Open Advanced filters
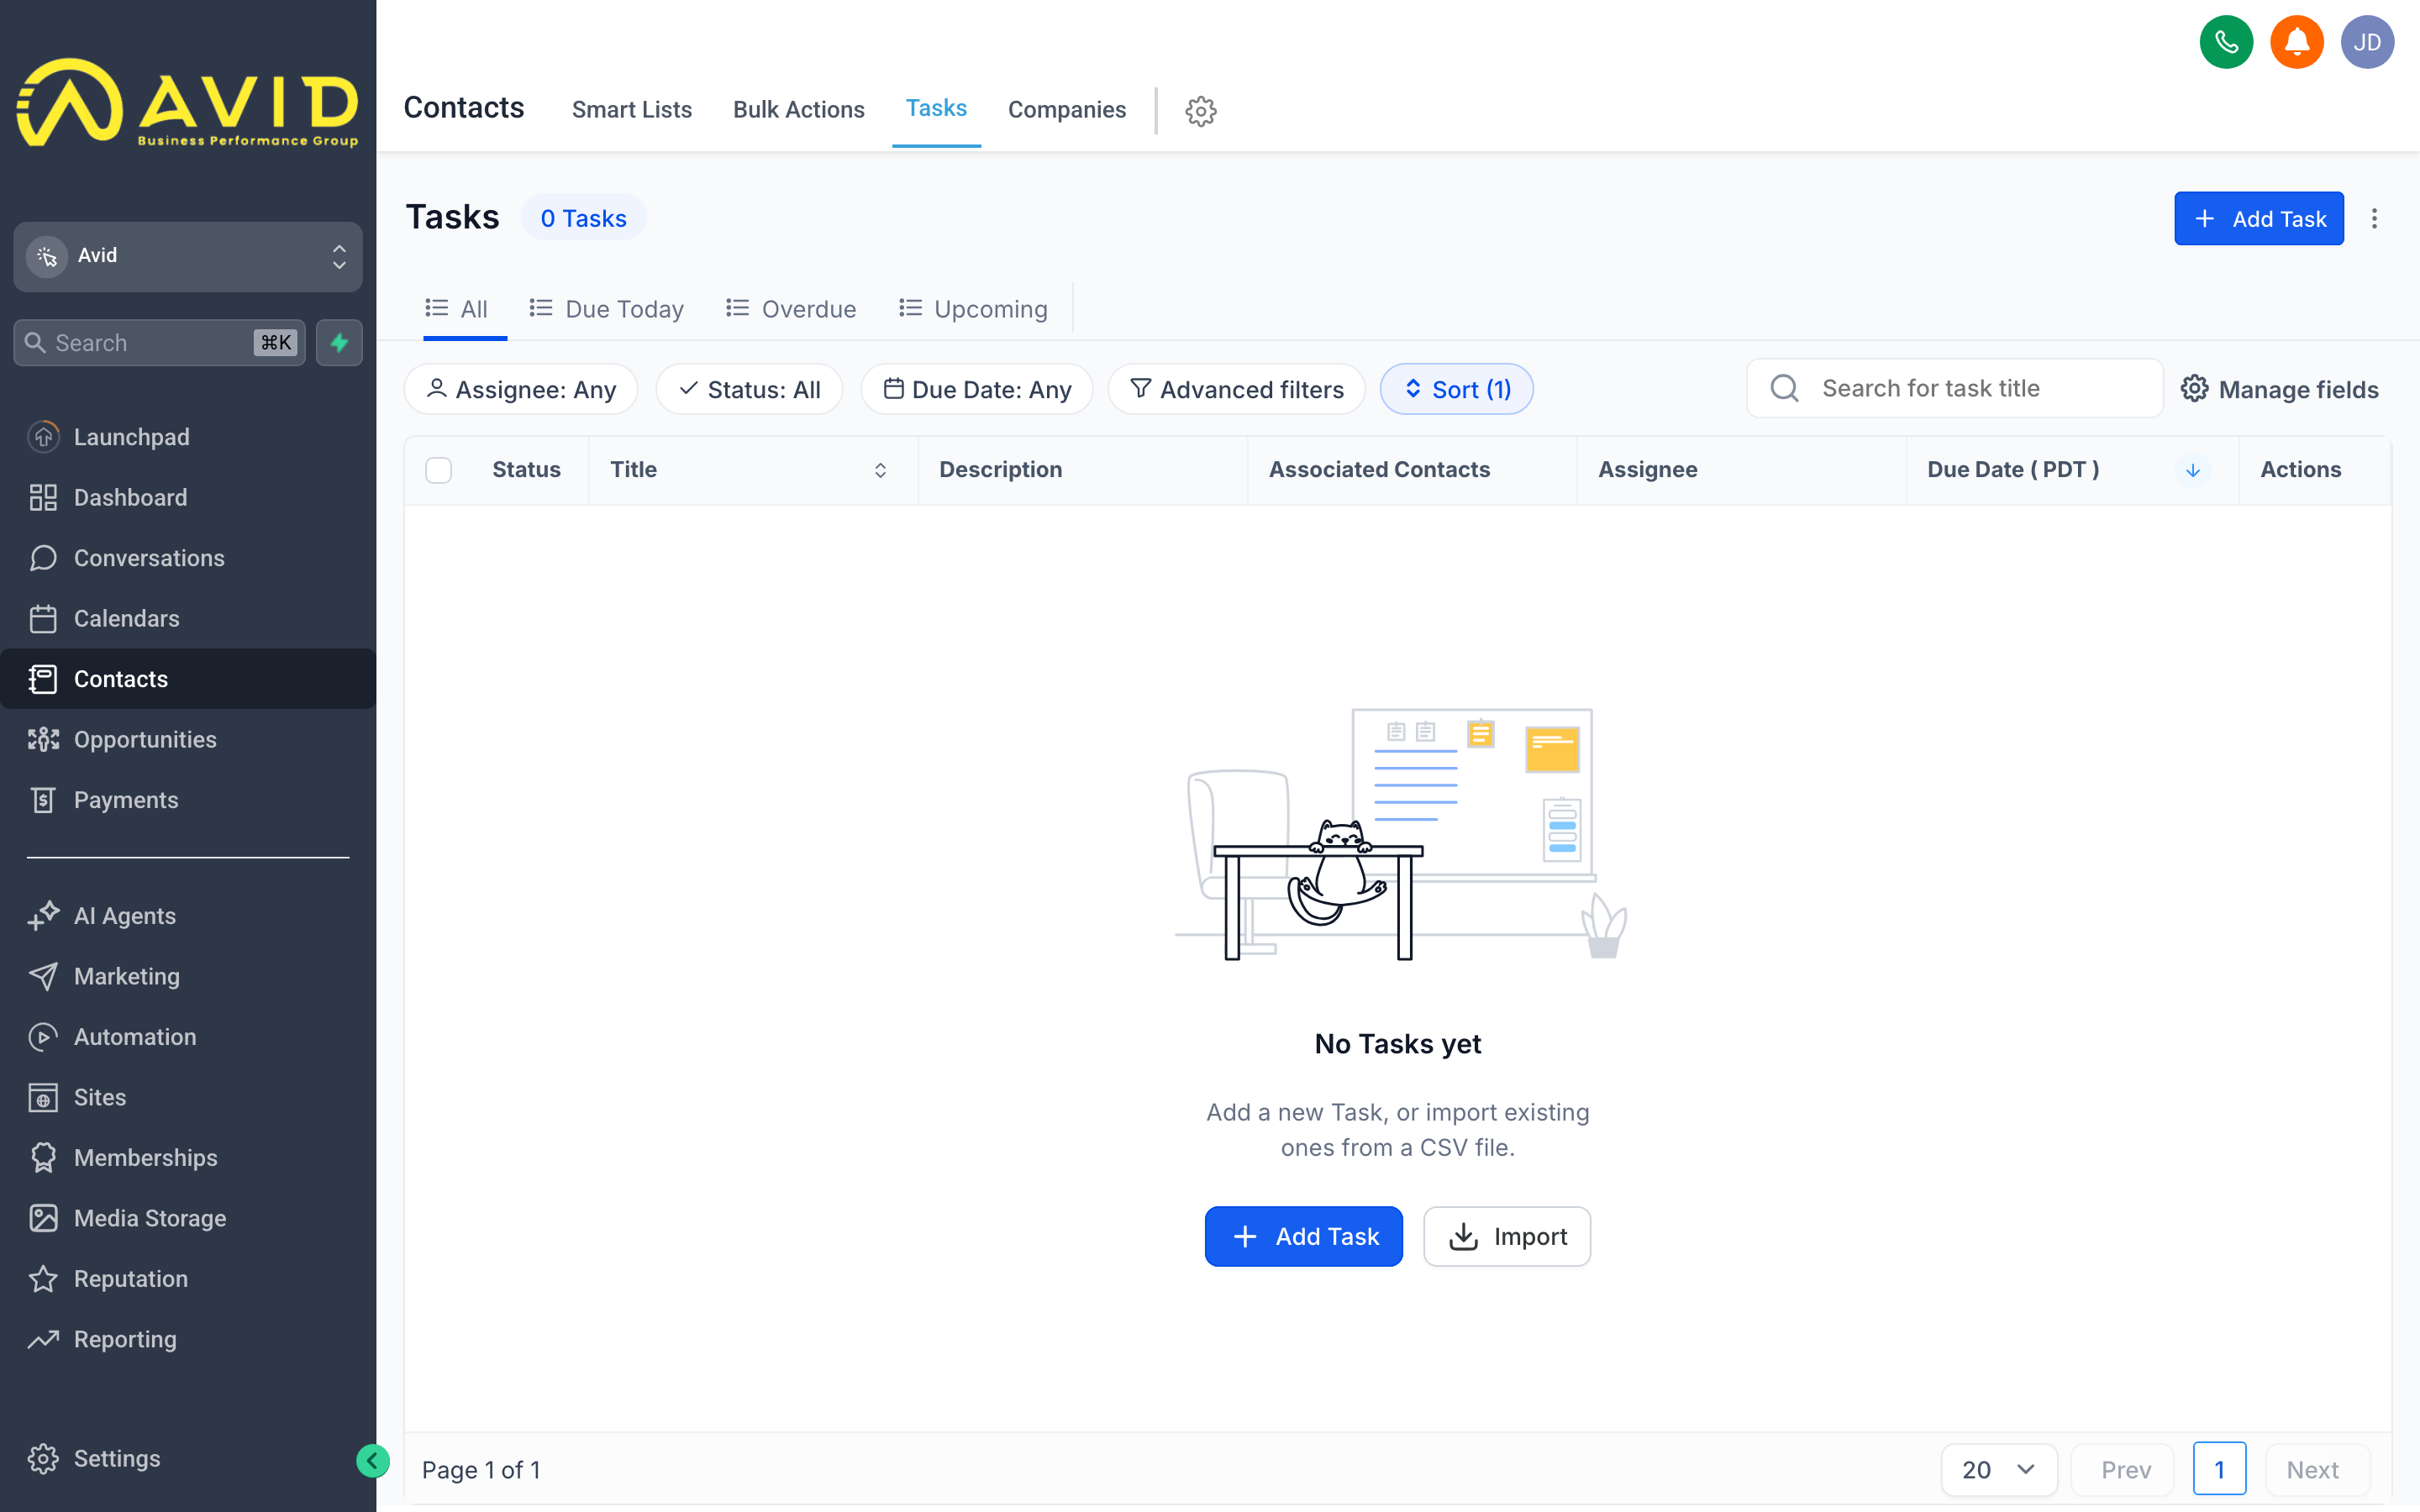Screen dimensions: 2420x1512 click(1236, 389)
